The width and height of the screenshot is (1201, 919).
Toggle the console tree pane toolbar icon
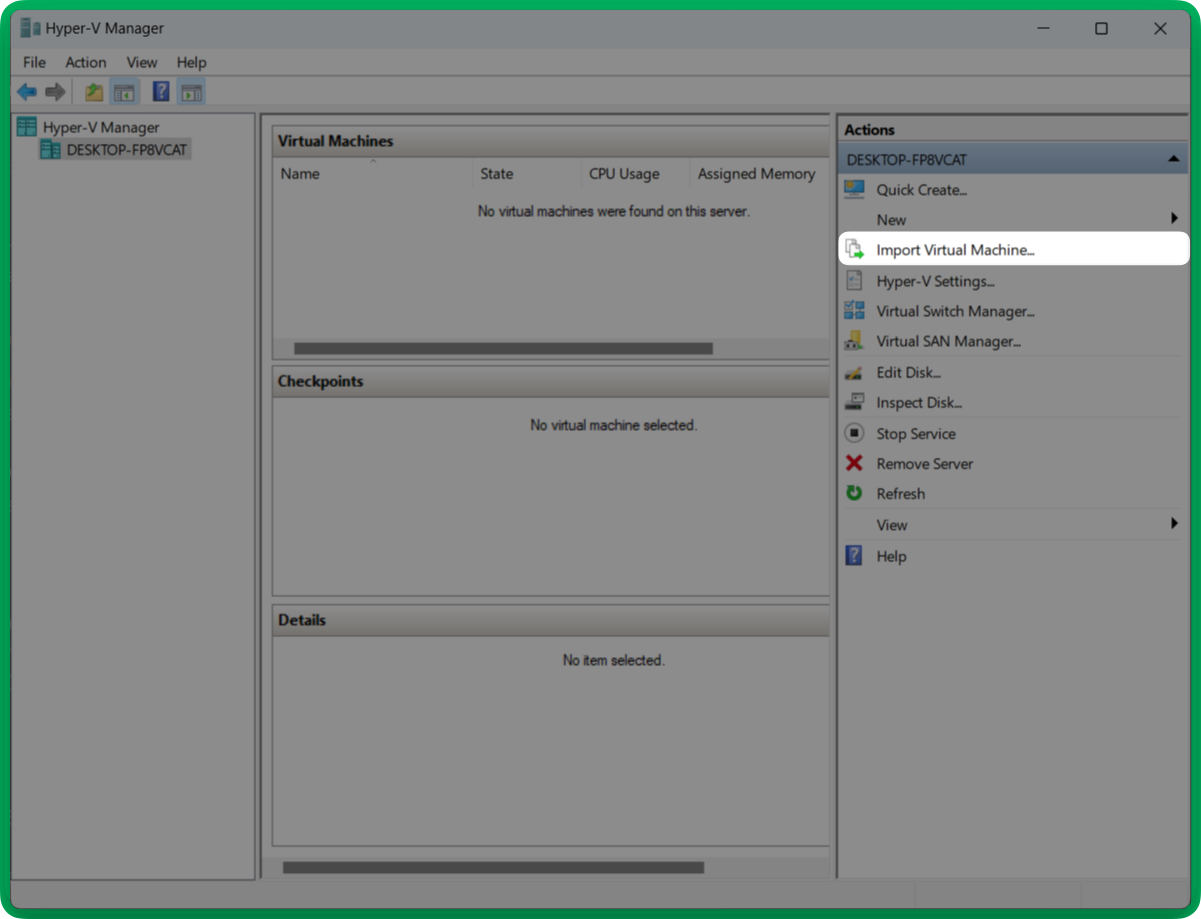pyautogui.click(x=124, y=92)
